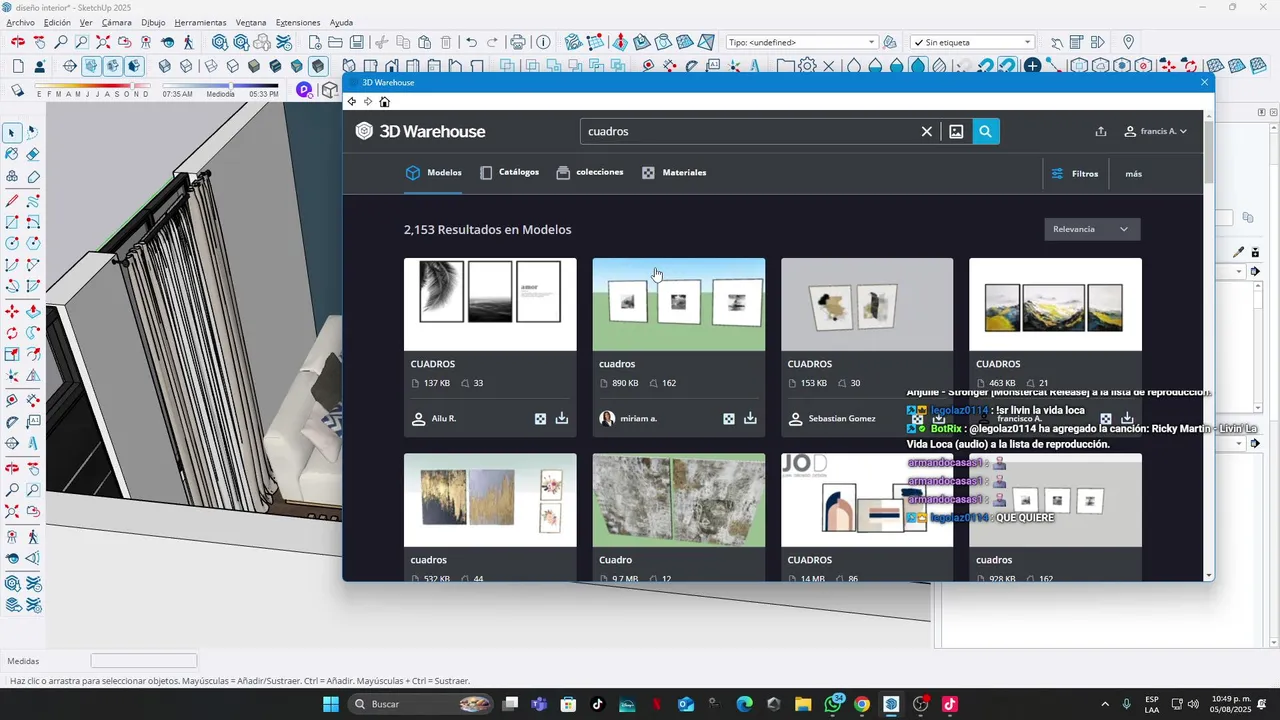Click the image search icon in Warehouse
Image resolution: width=1280 pixels, height=720 pixels.
(956, 131)
